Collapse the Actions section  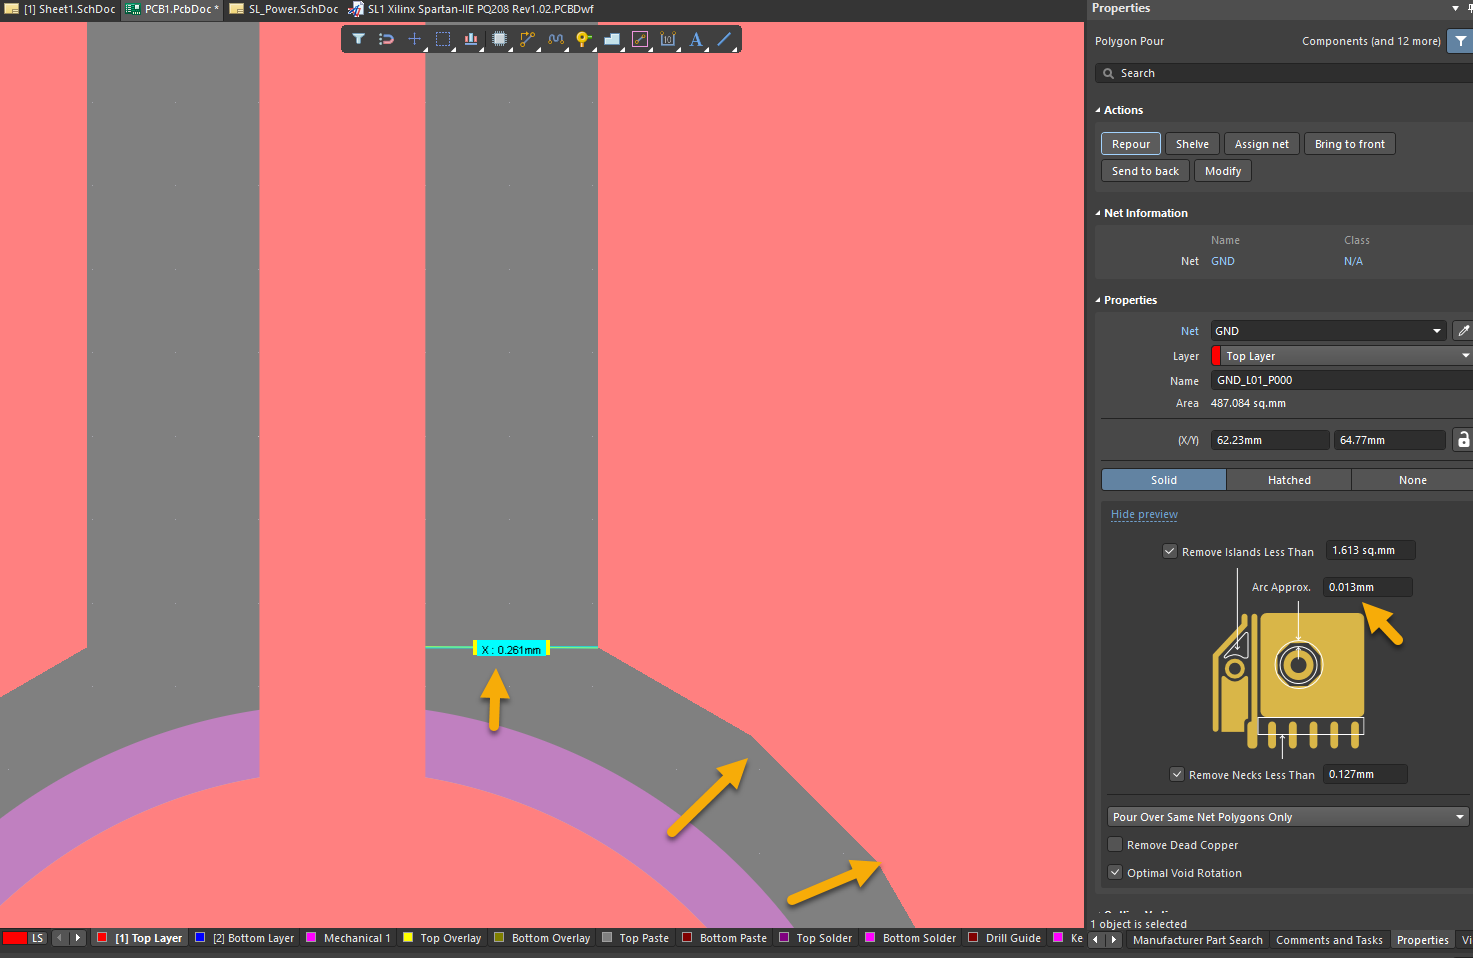tap(1098, 110)
